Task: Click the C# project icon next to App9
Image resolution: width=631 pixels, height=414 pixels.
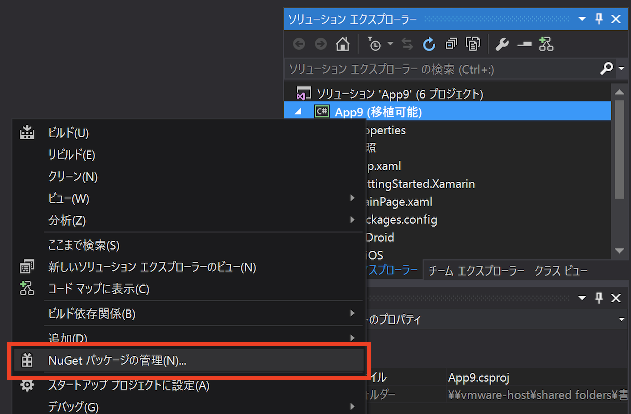Action: (x=322, y=111)
